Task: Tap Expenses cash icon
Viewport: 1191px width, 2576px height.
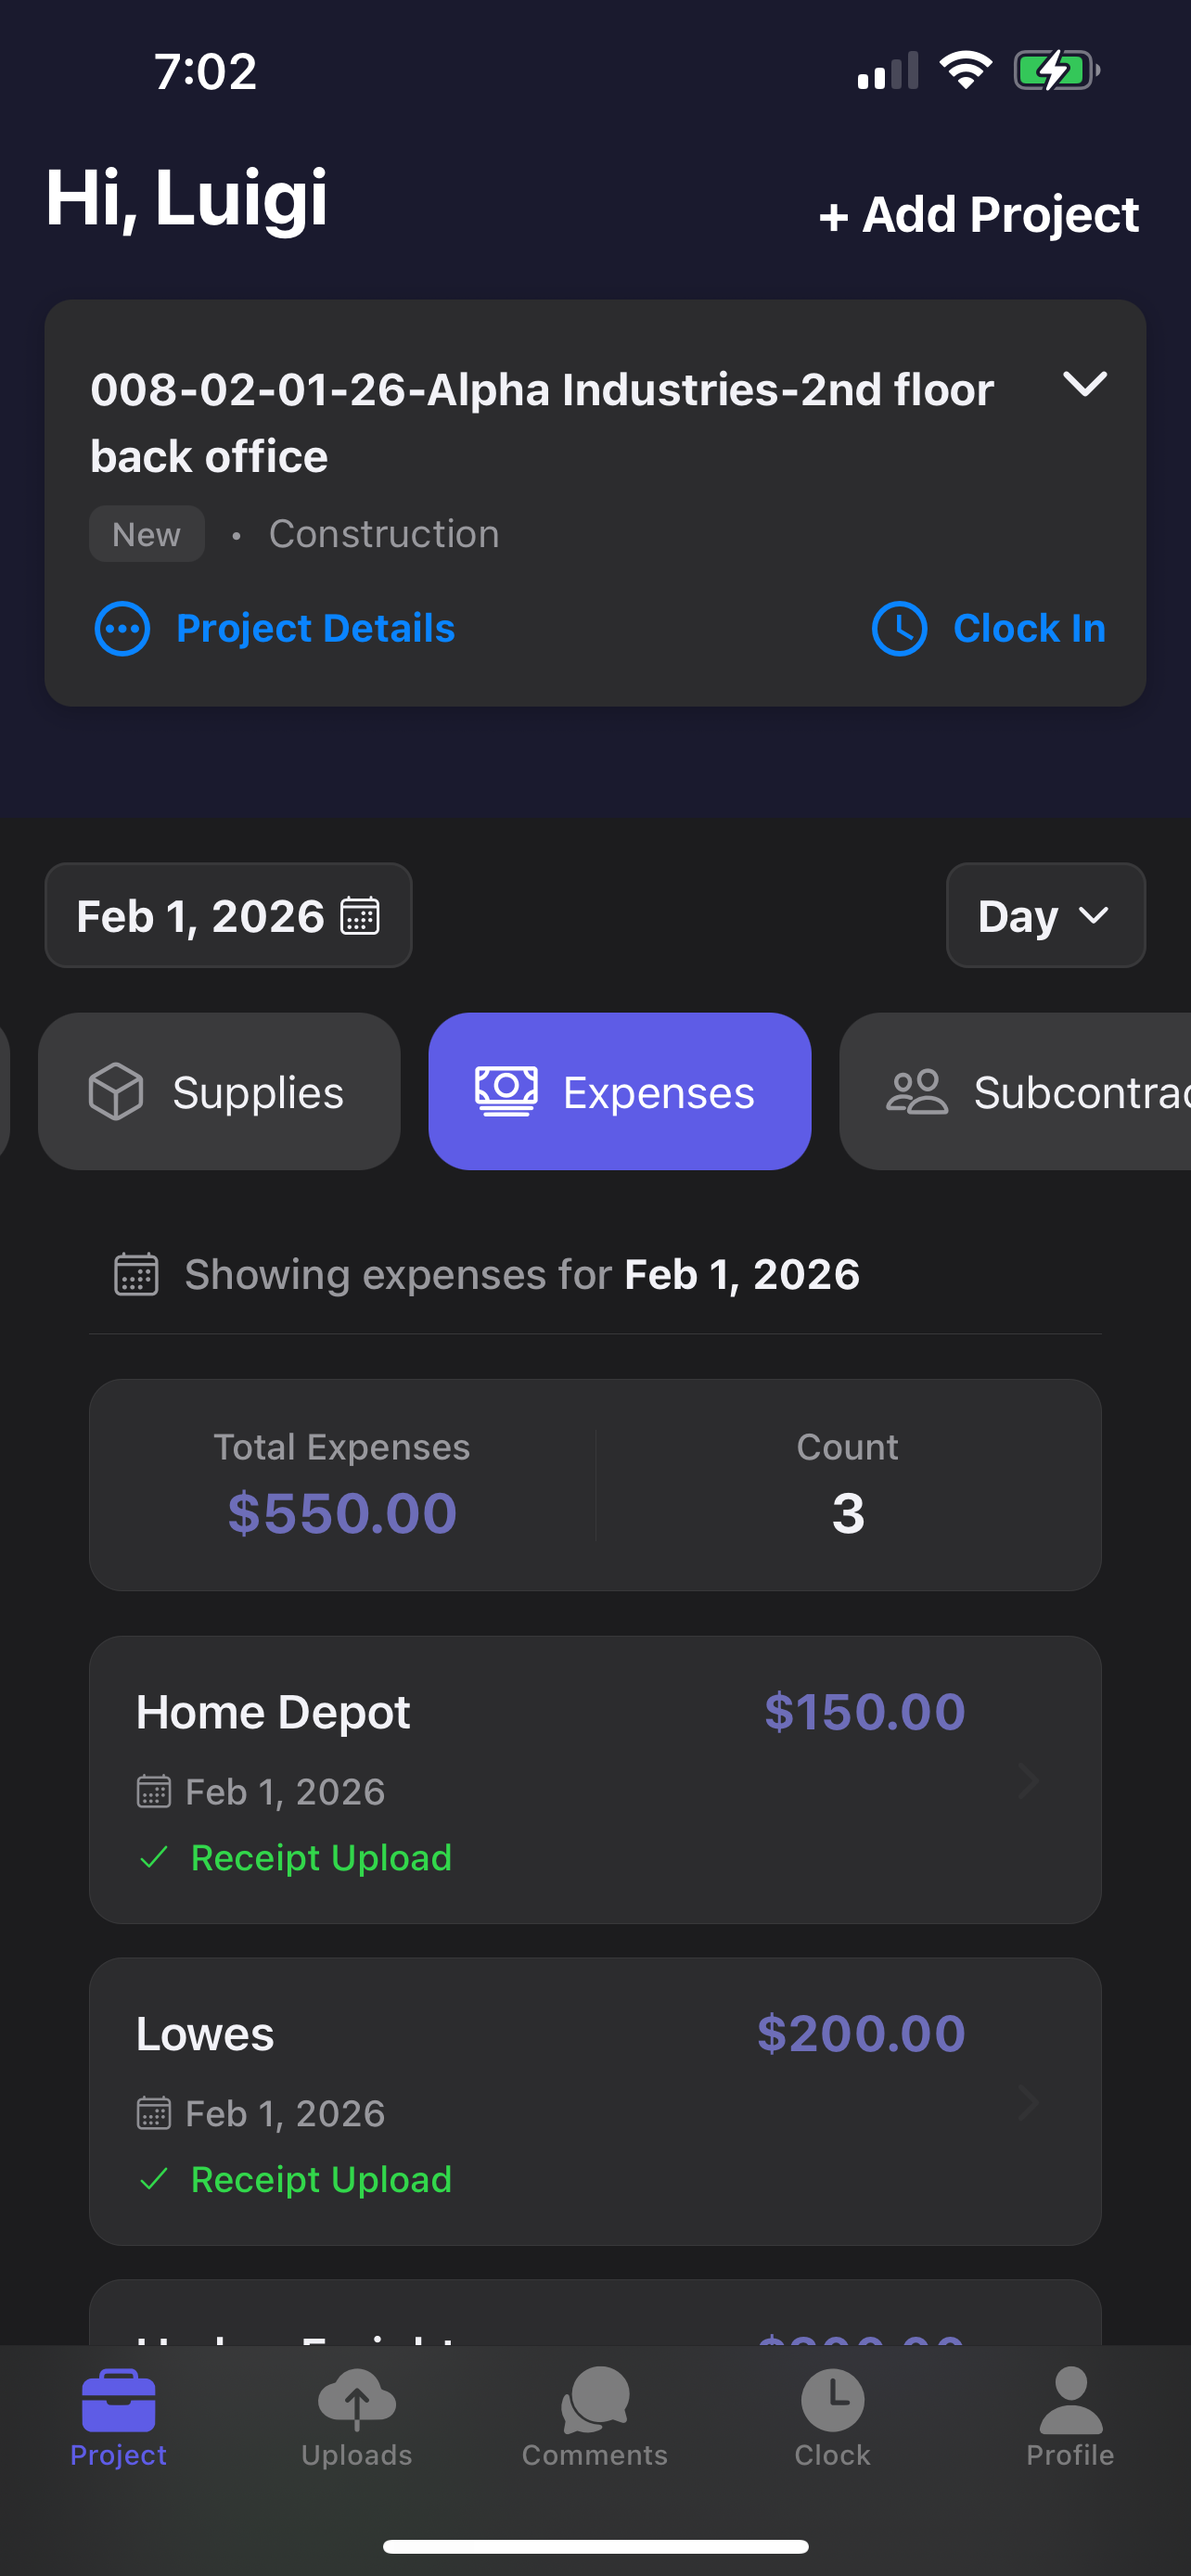Action: 506,1092
